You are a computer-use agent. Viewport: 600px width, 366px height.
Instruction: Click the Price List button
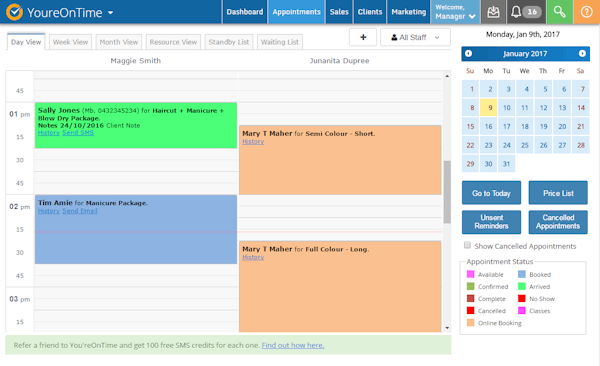coord(558,193)
